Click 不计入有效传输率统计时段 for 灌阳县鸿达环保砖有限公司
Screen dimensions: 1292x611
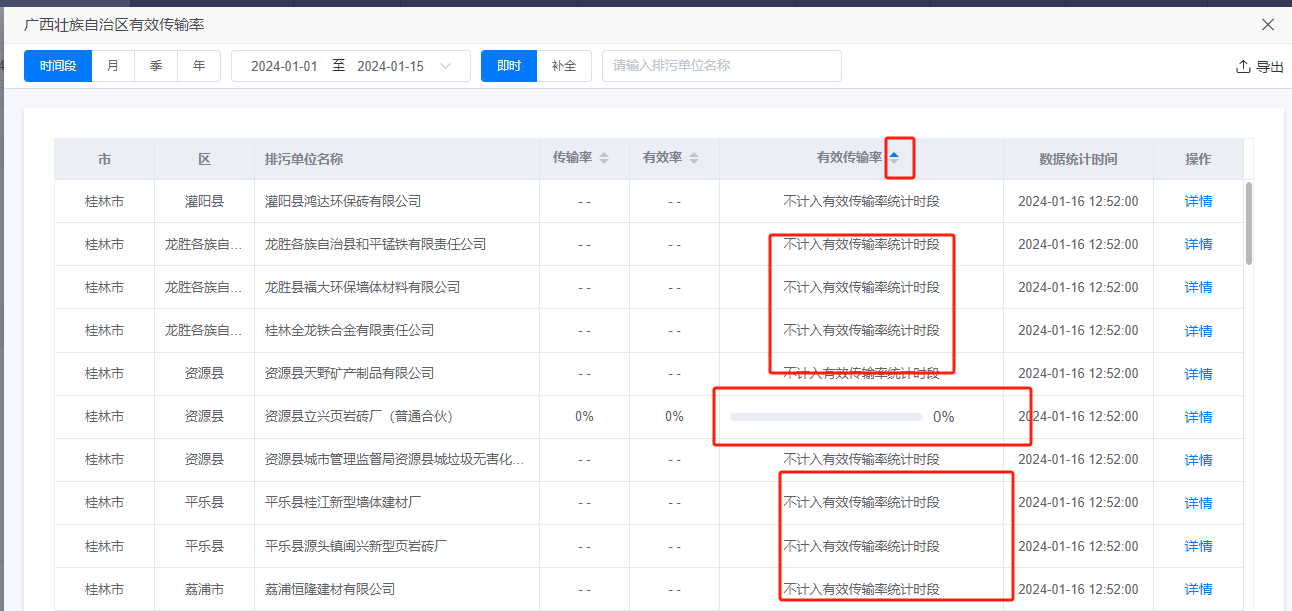861,201
